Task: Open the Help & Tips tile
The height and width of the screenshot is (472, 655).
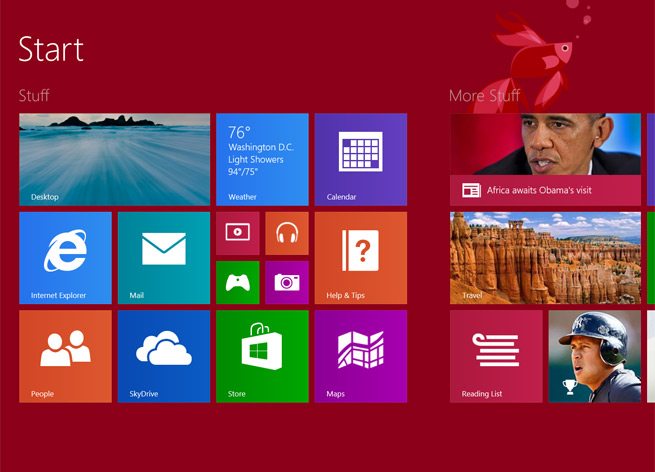Action: point(361,258)
